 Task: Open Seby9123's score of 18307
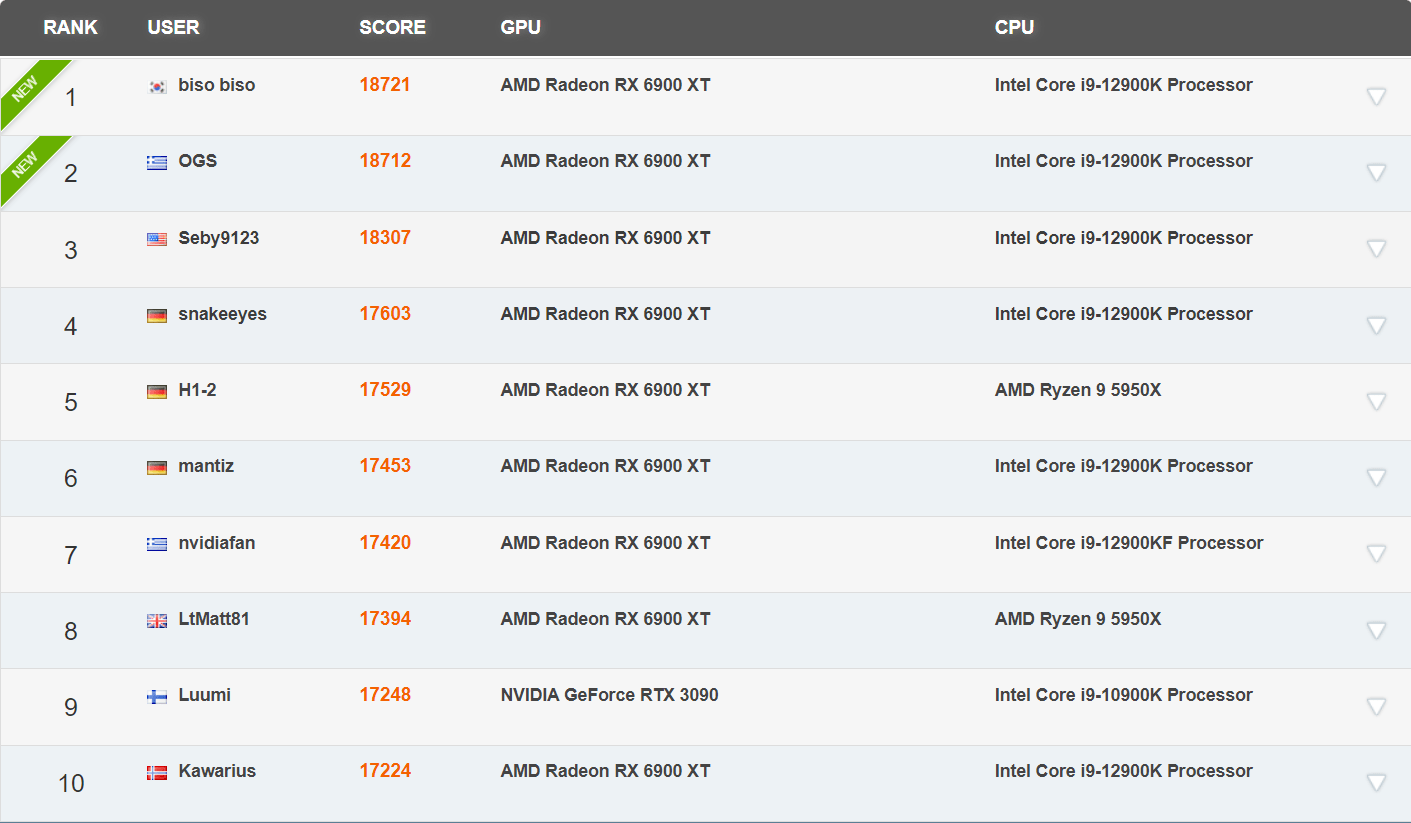[385, 238]
